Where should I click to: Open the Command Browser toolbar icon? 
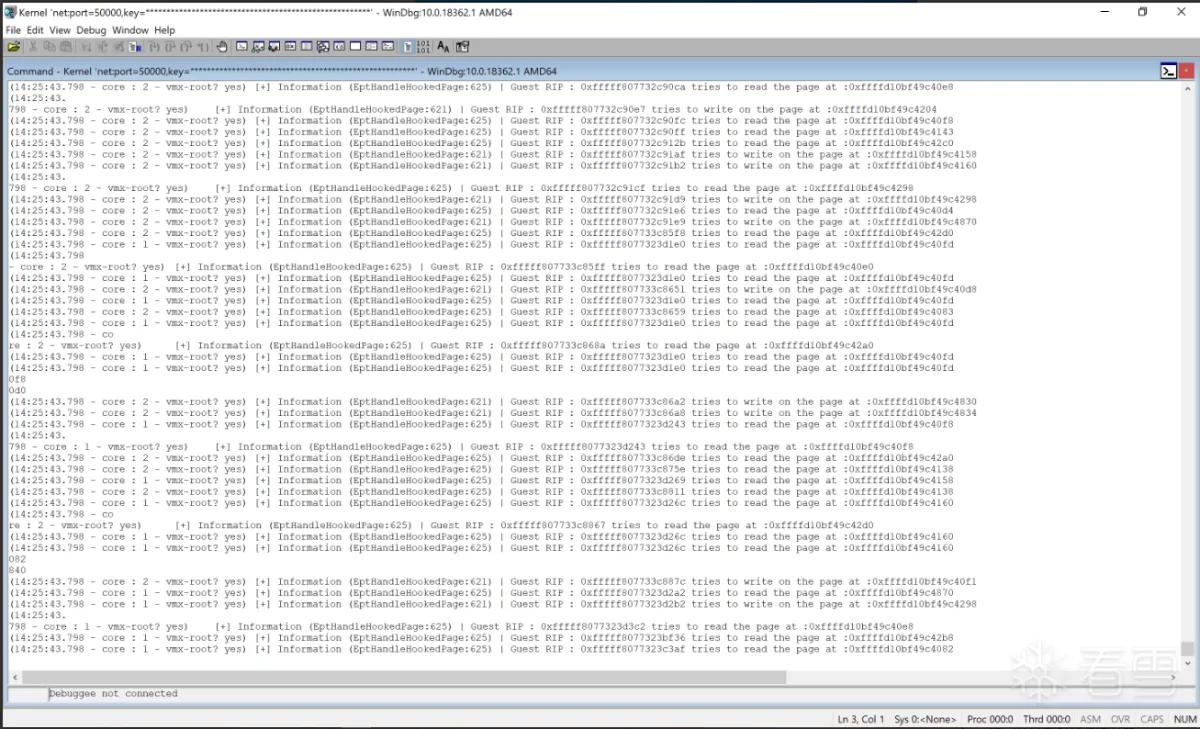point(387,47)
